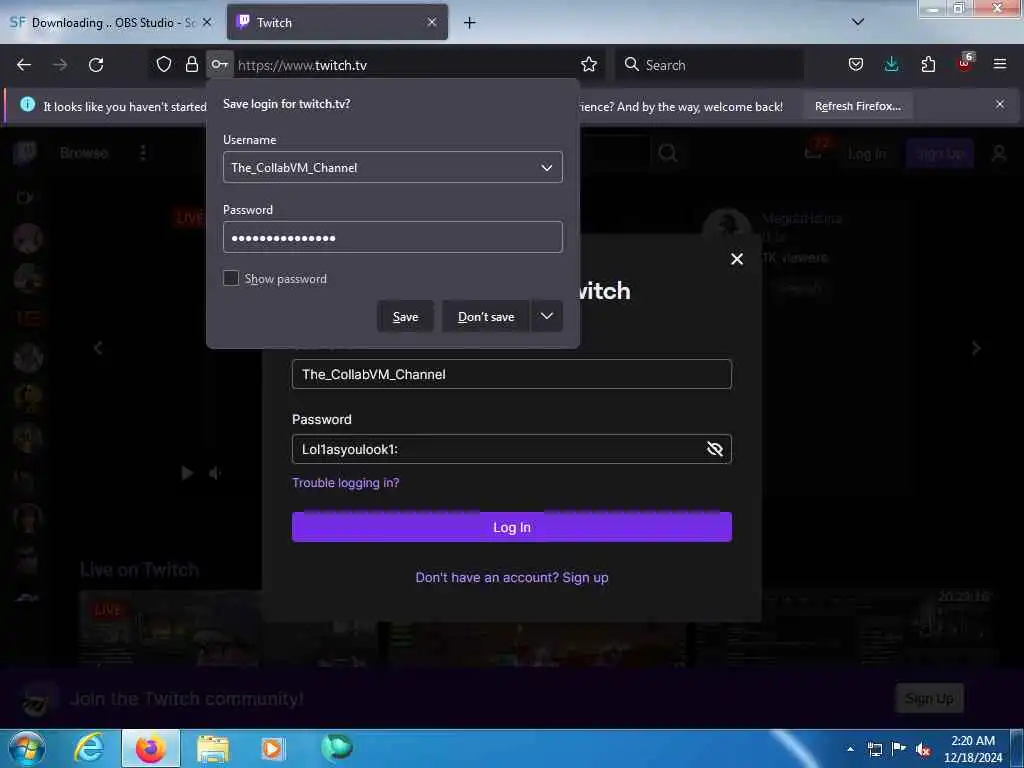Open Windows Explorer folder on the taskbar

[x=213, y=748]
